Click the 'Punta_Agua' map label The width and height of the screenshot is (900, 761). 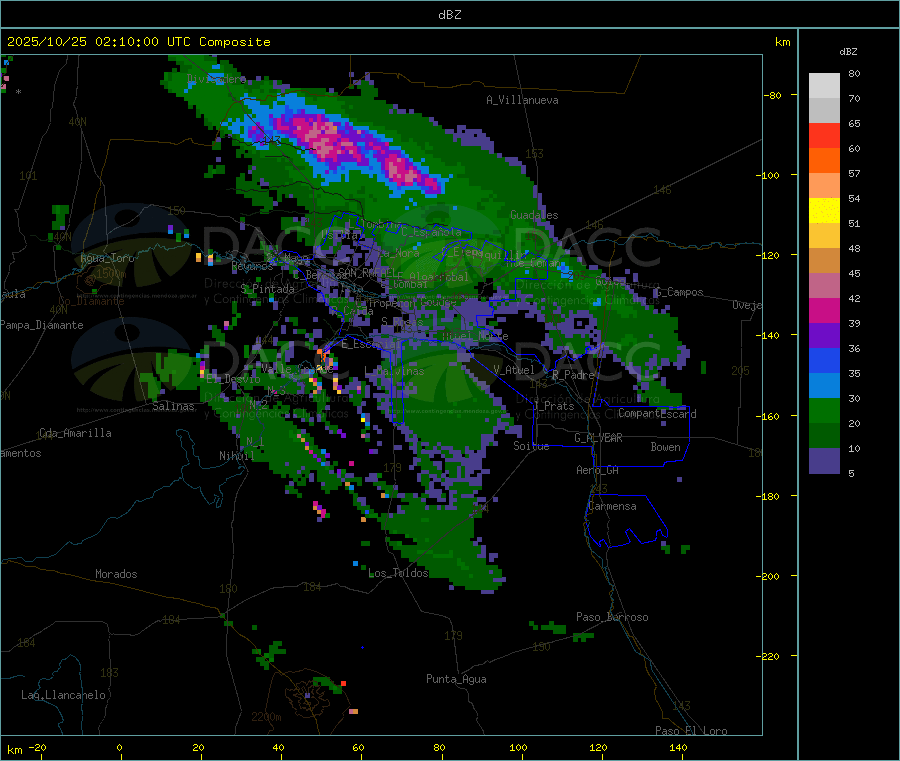456,679
